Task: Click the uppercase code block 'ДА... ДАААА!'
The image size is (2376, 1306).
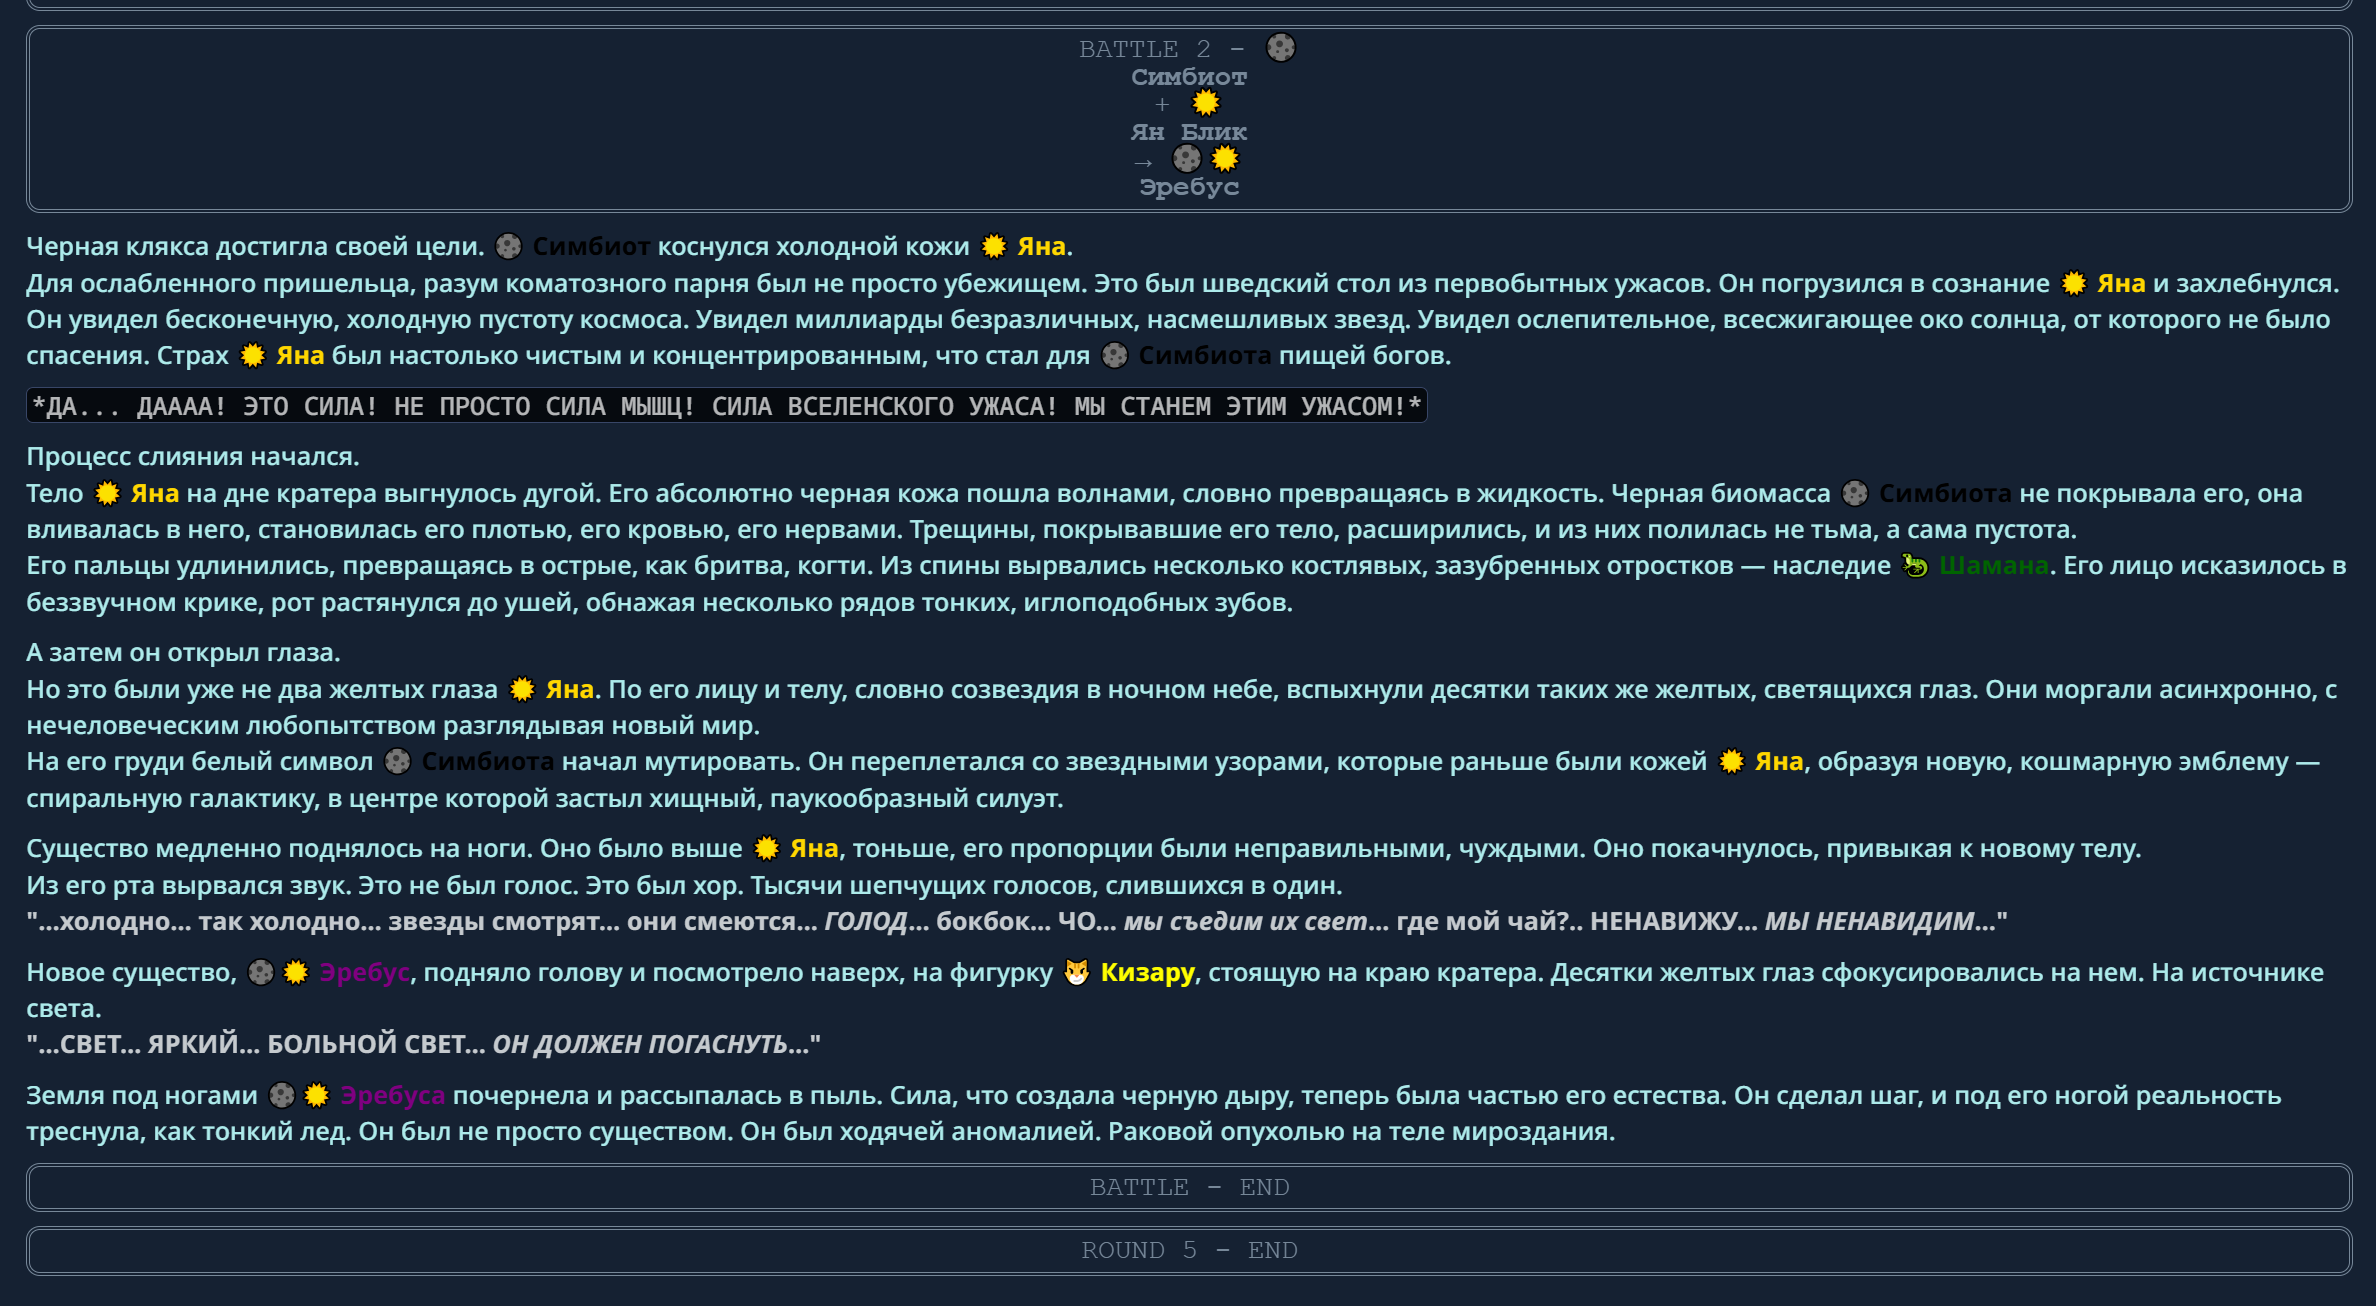Action: pos(726,406)
